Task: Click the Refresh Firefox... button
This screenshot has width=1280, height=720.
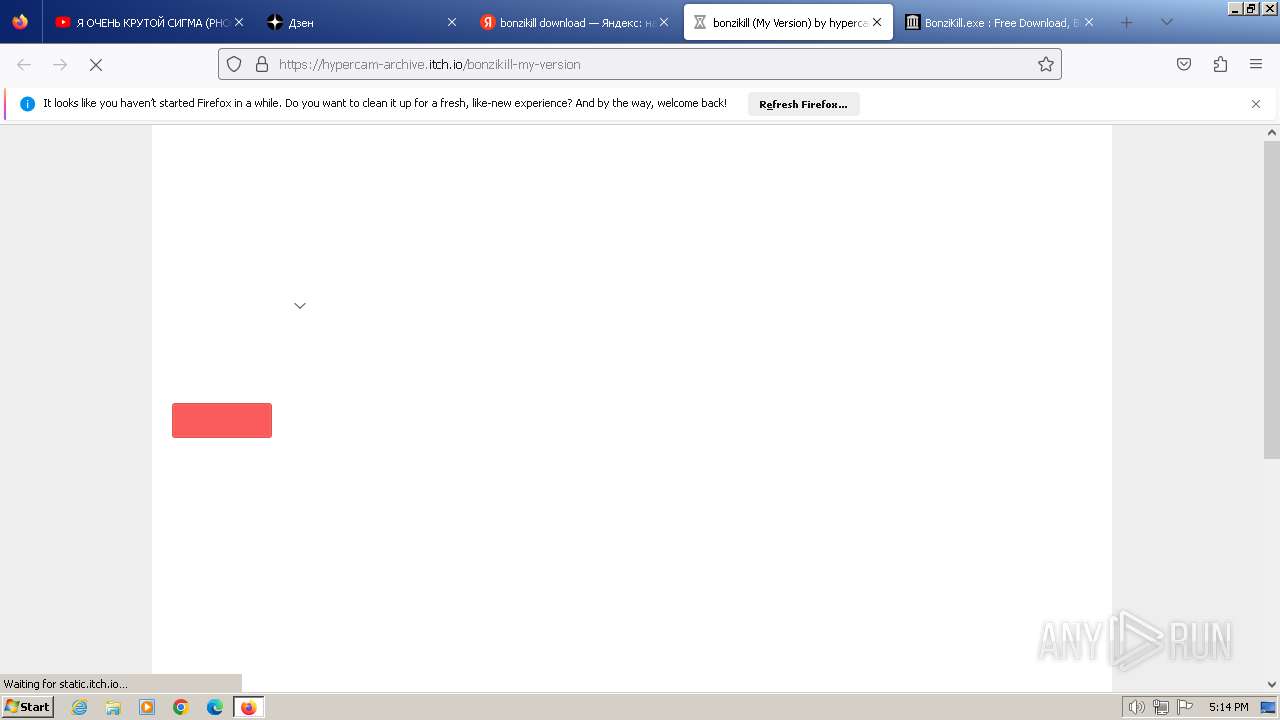Action: click(x=803, y=104)
